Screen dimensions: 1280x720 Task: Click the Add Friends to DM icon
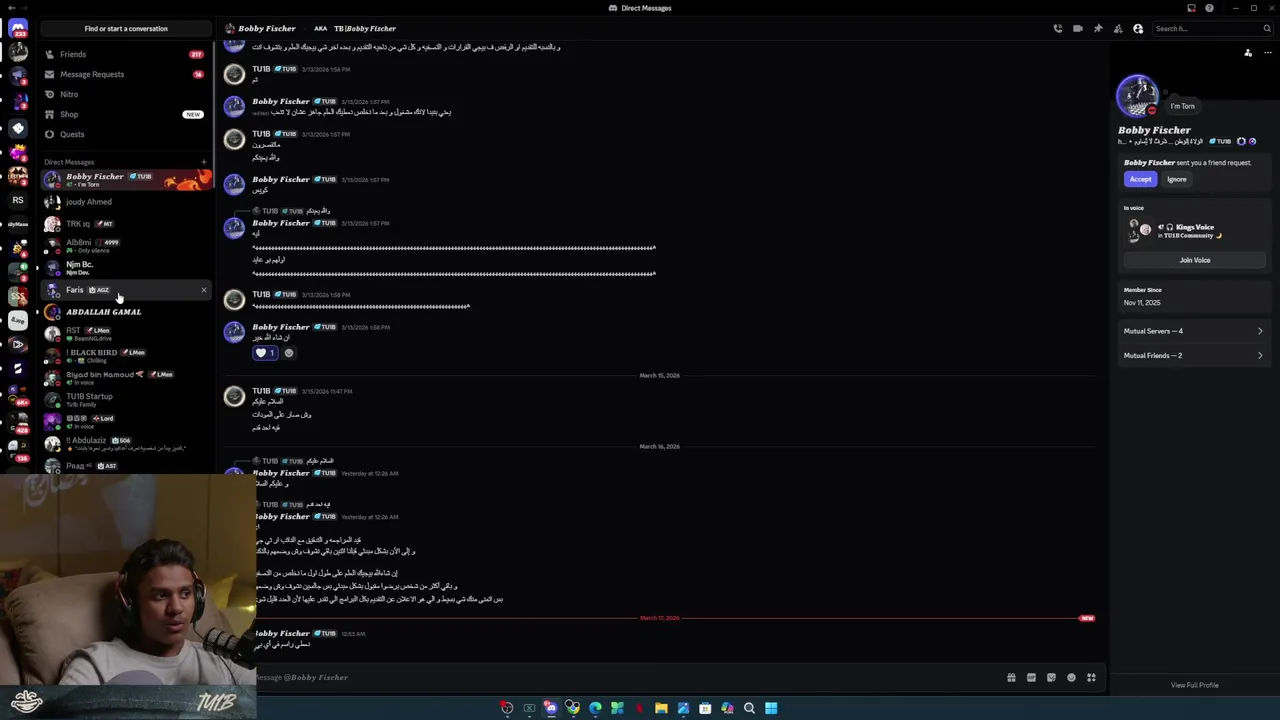(1118, 28)
